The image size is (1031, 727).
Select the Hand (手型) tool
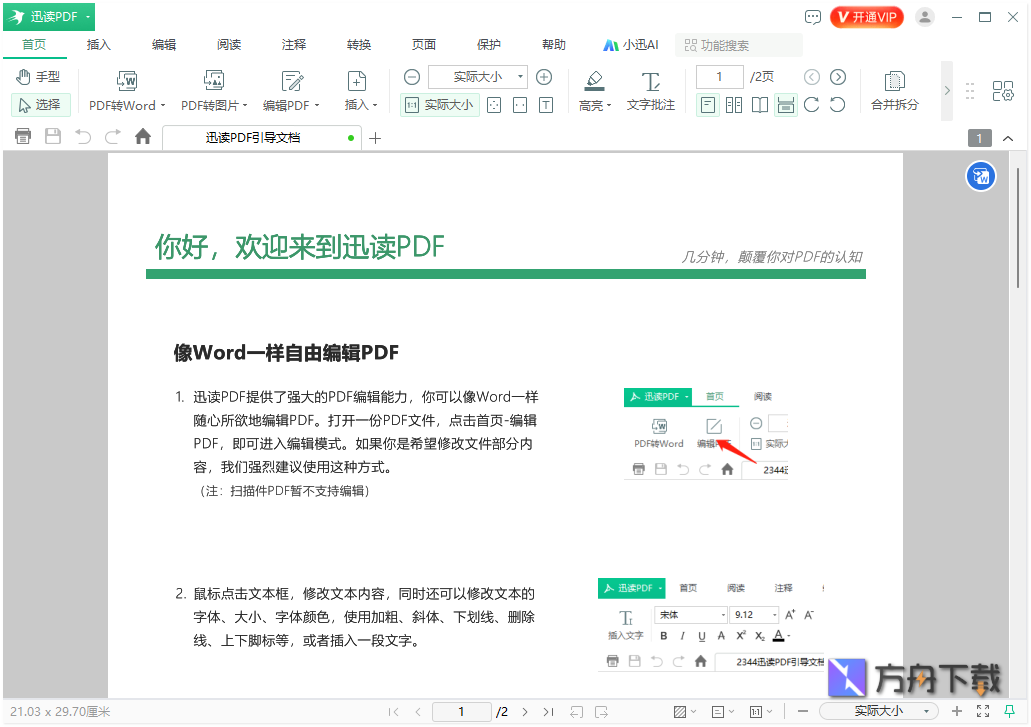[38, 77]
